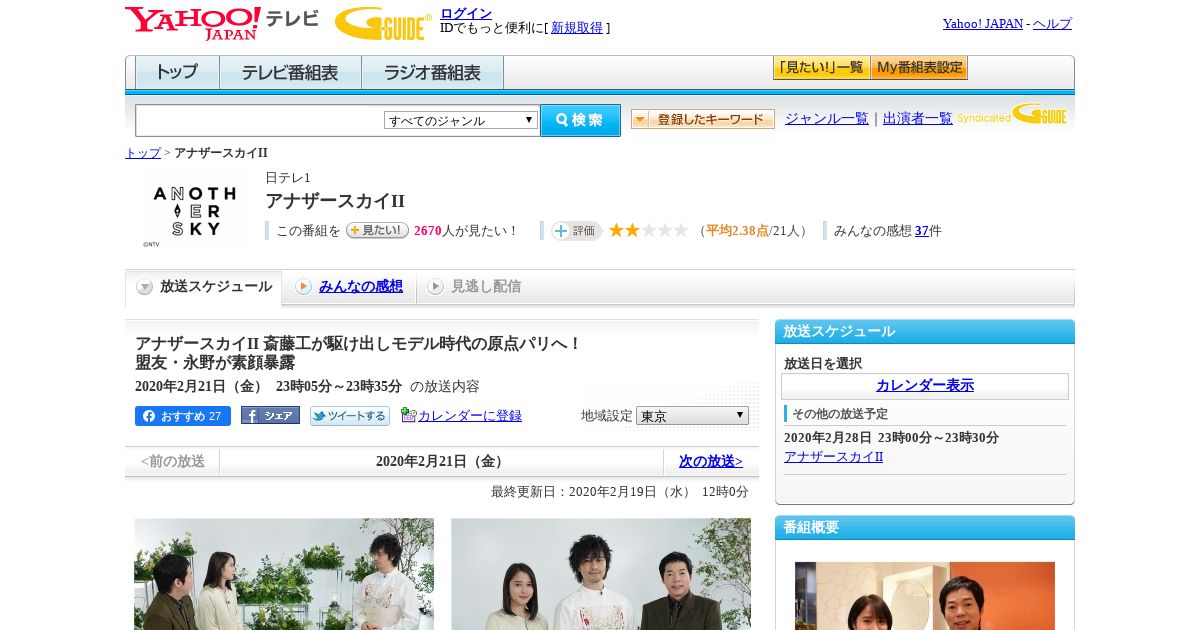Open the トップ navigation tab

click(177, 72)
